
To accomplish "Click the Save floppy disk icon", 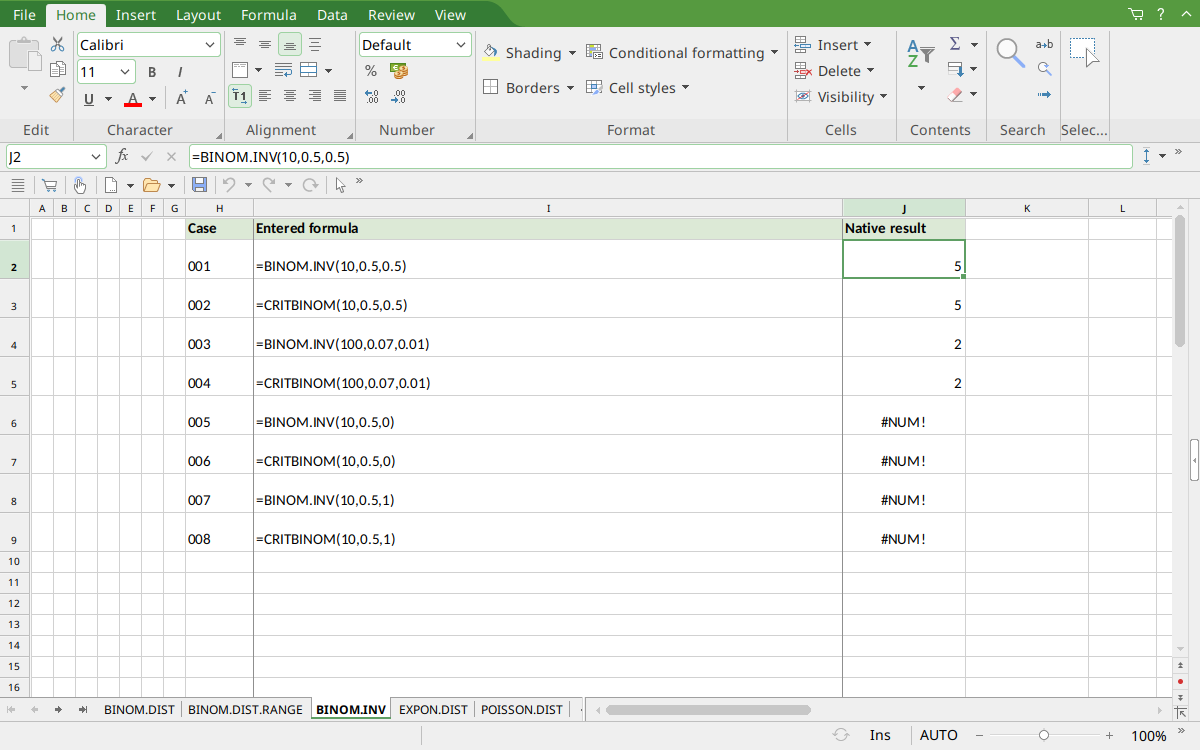I will (x=199, y=185).
